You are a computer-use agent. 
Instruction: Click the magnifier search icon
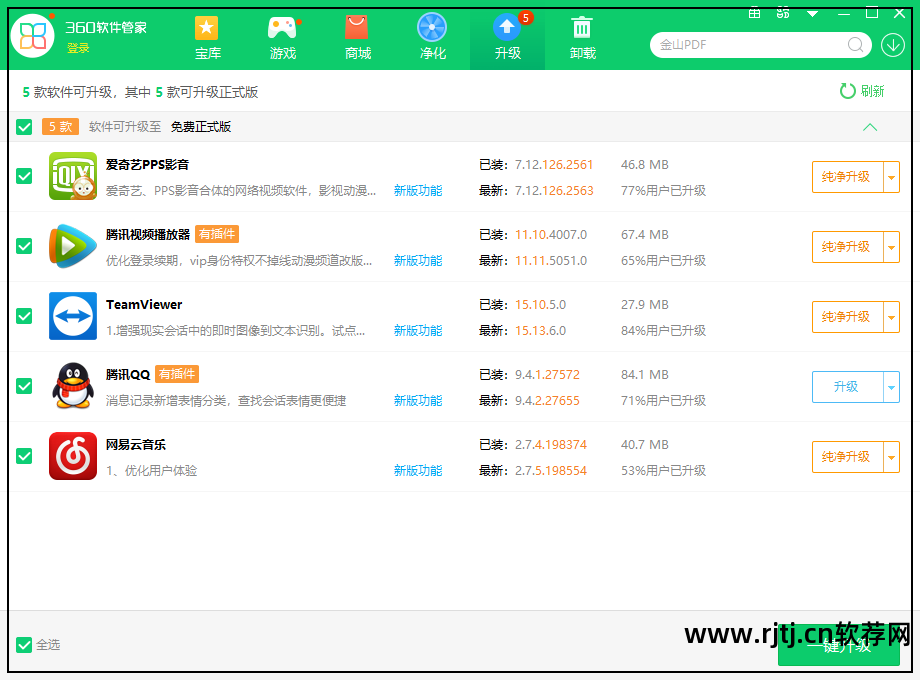pyautogui.click(x=855, y=45)
